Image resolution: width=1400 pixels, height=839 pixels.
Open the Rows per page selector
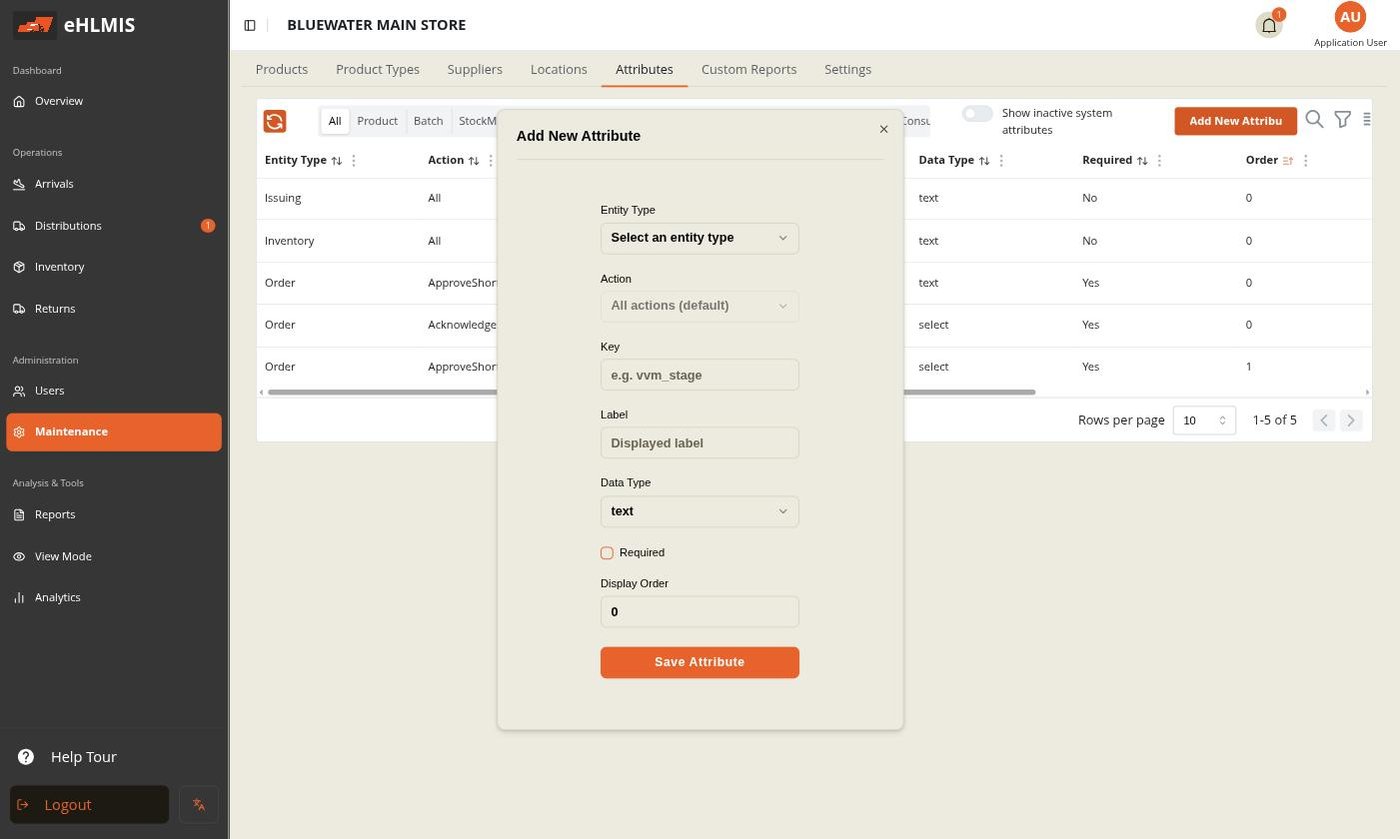click(x=1204, y=421)
